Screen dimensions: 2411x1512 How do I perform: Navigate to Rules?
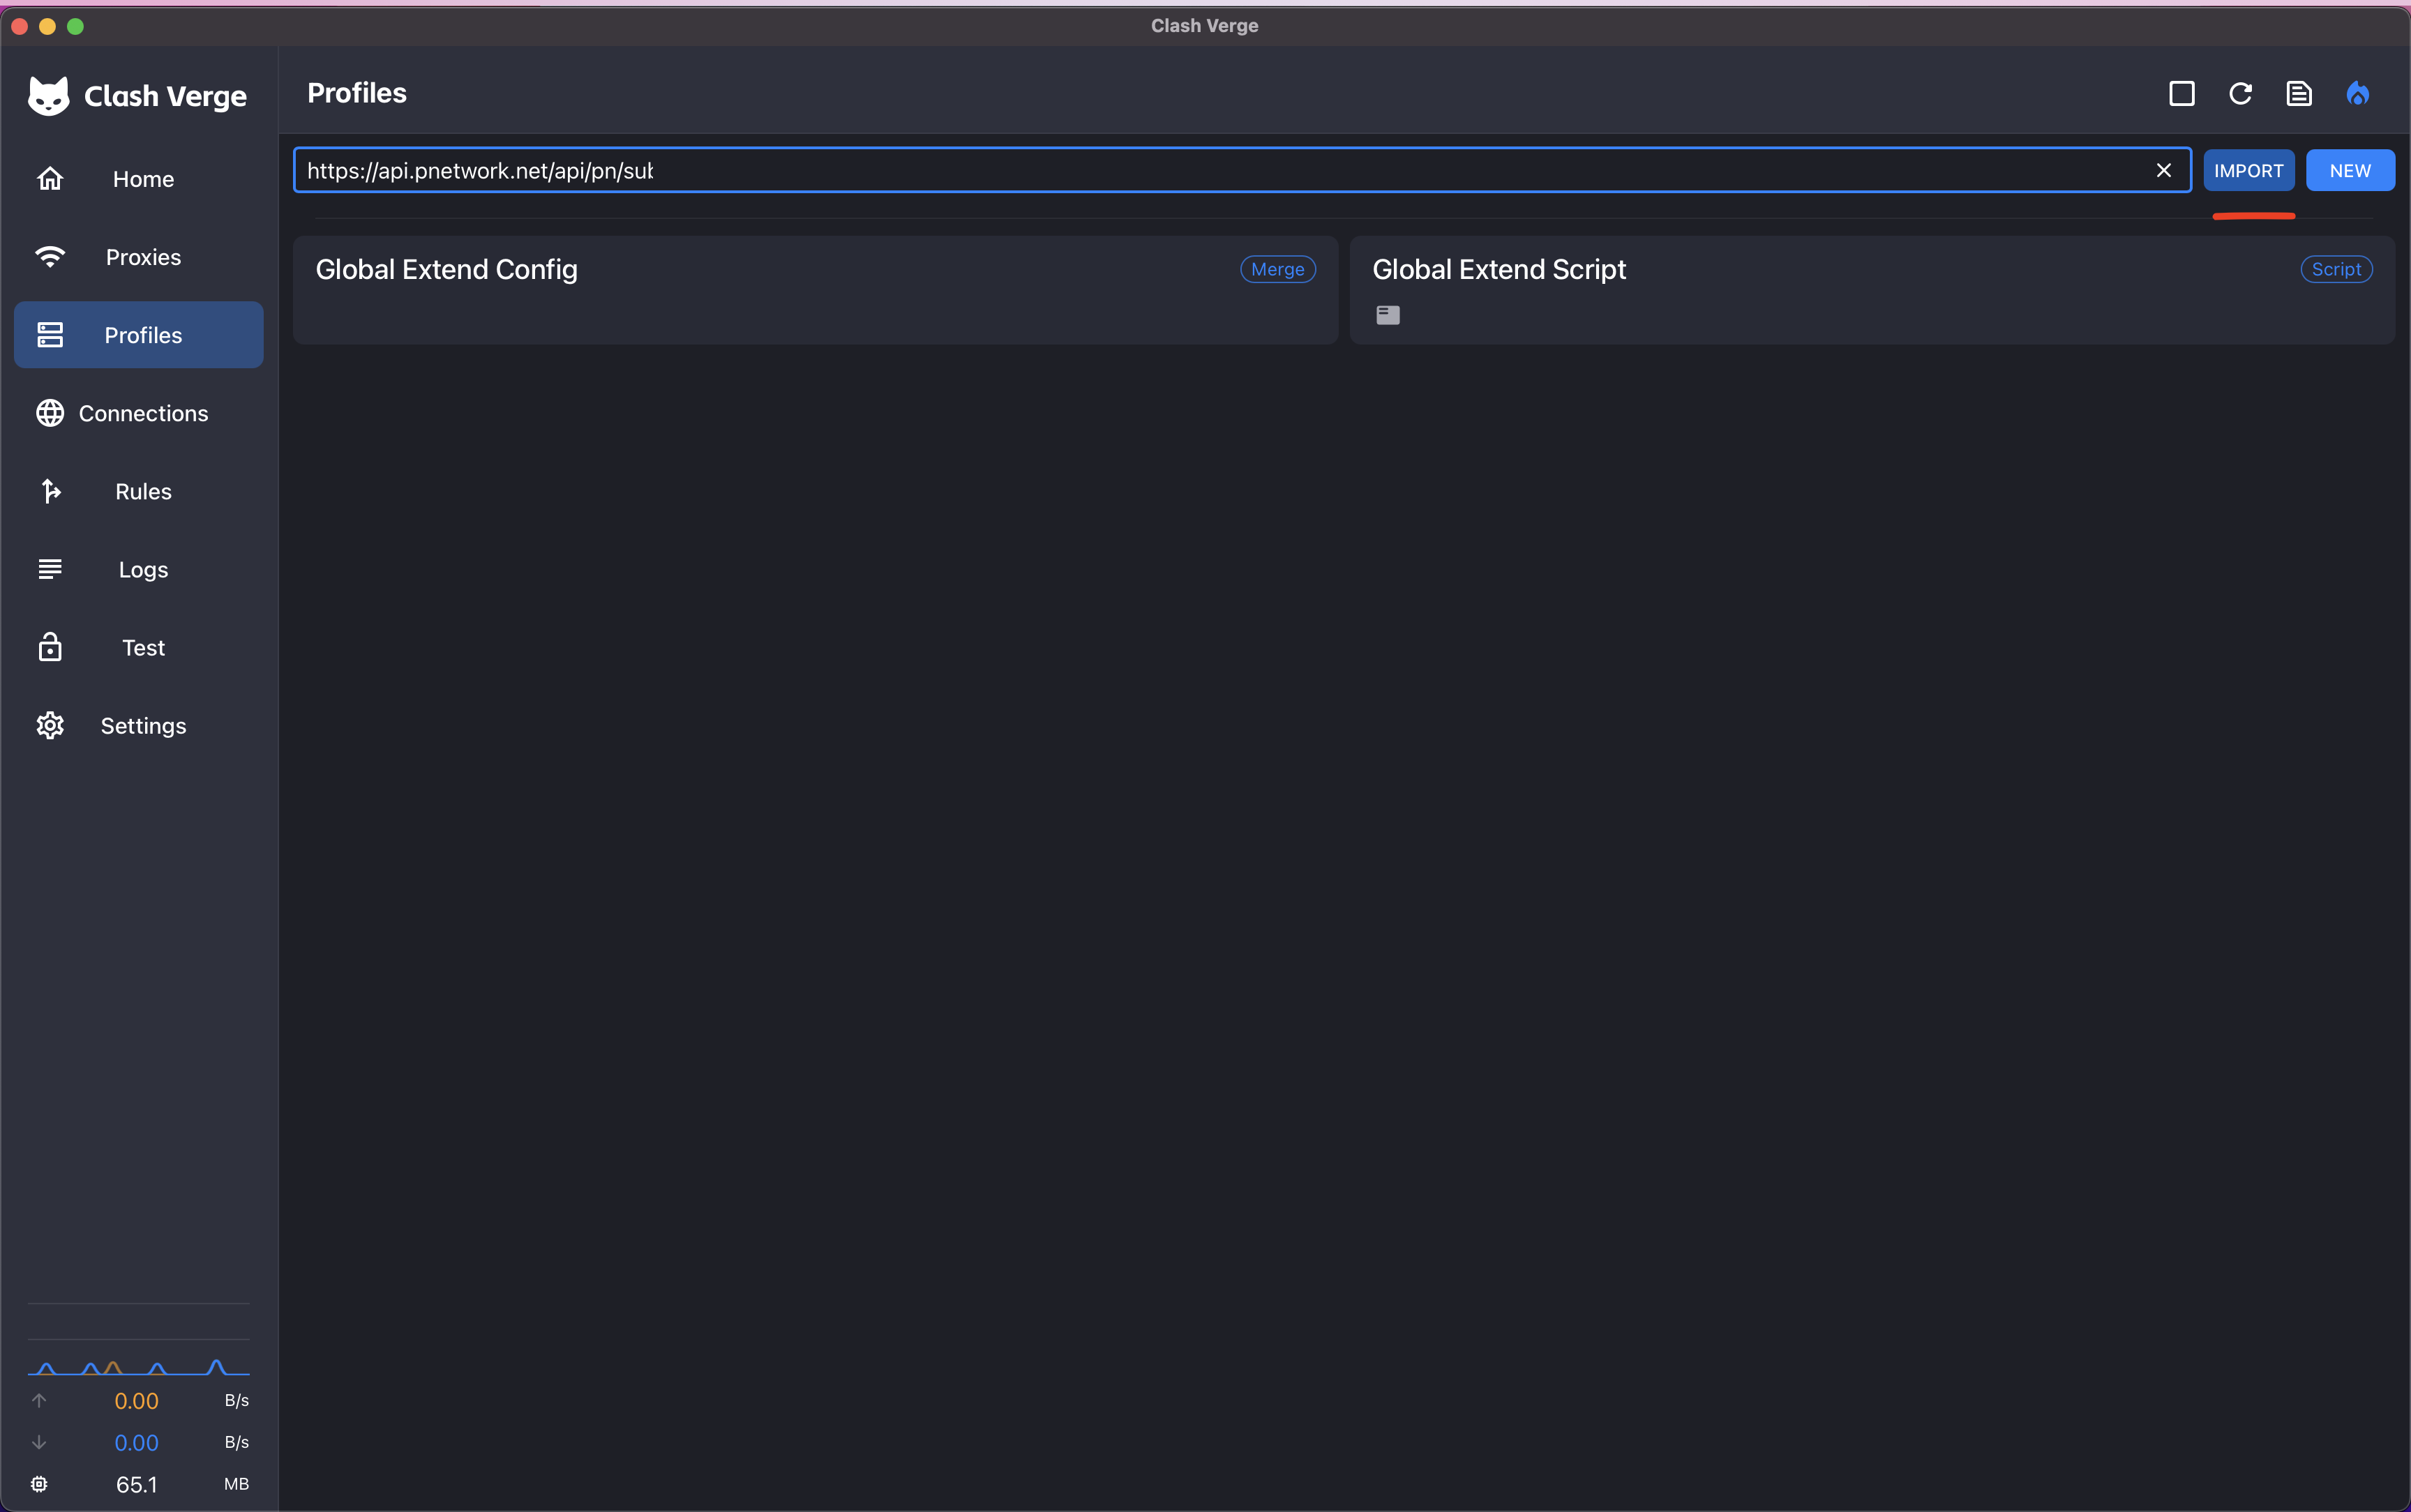pos(139,491)
